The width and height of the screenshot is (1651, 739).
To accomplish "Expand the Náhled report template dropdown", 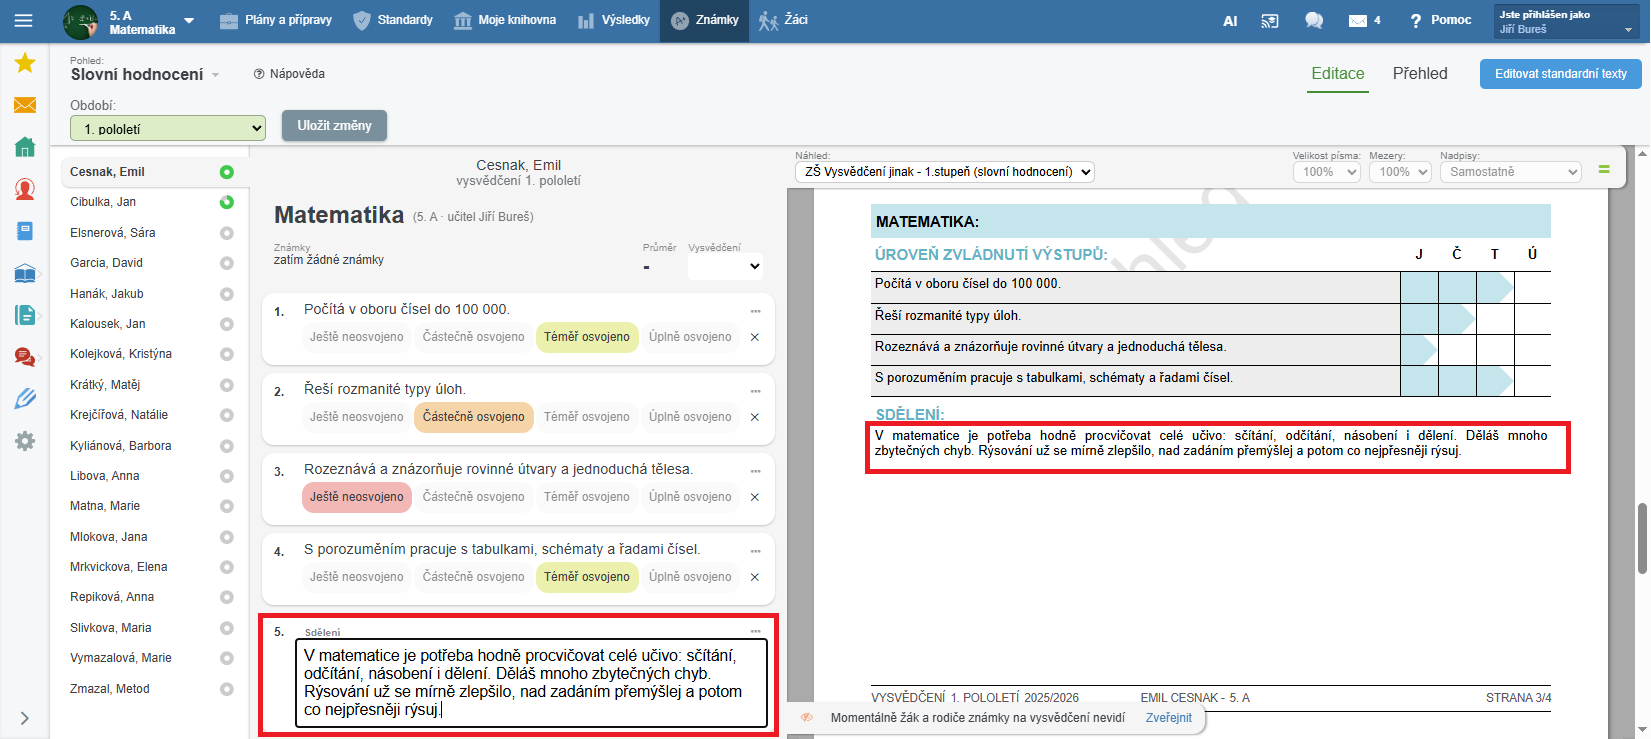I will tap(944, 172).
